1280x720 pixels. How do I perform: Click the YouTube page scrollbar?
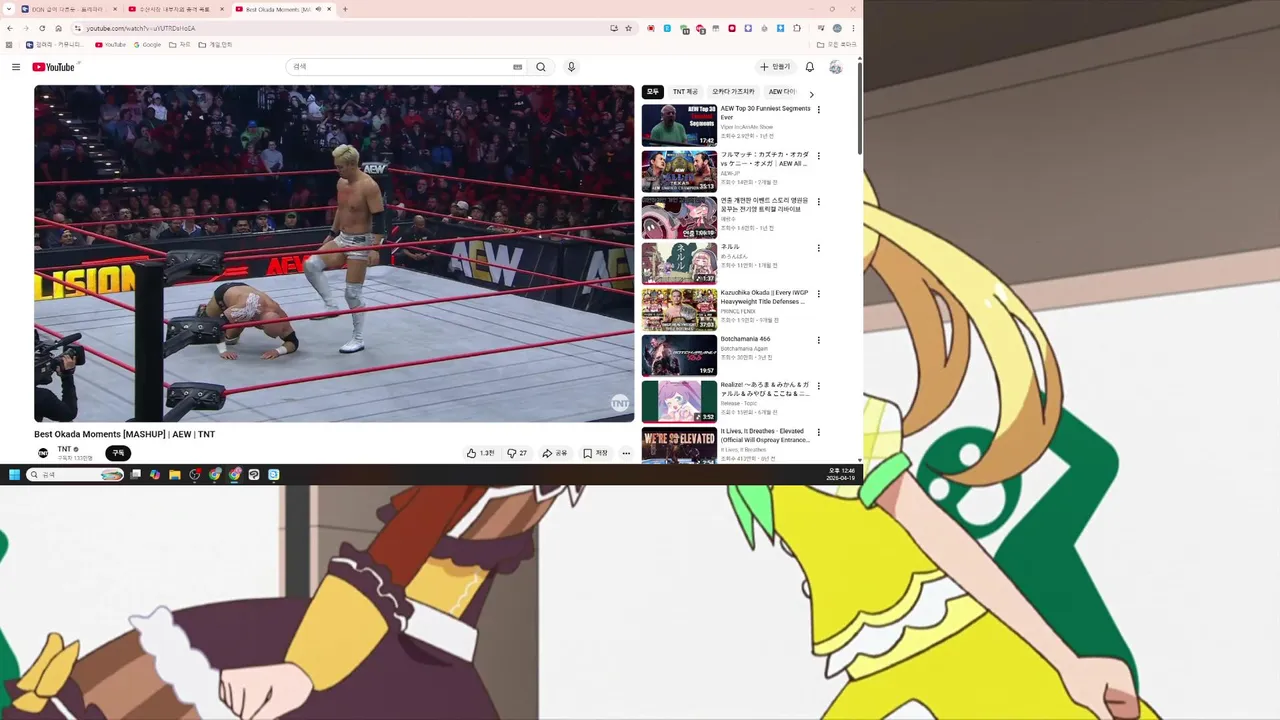[860, 110]
